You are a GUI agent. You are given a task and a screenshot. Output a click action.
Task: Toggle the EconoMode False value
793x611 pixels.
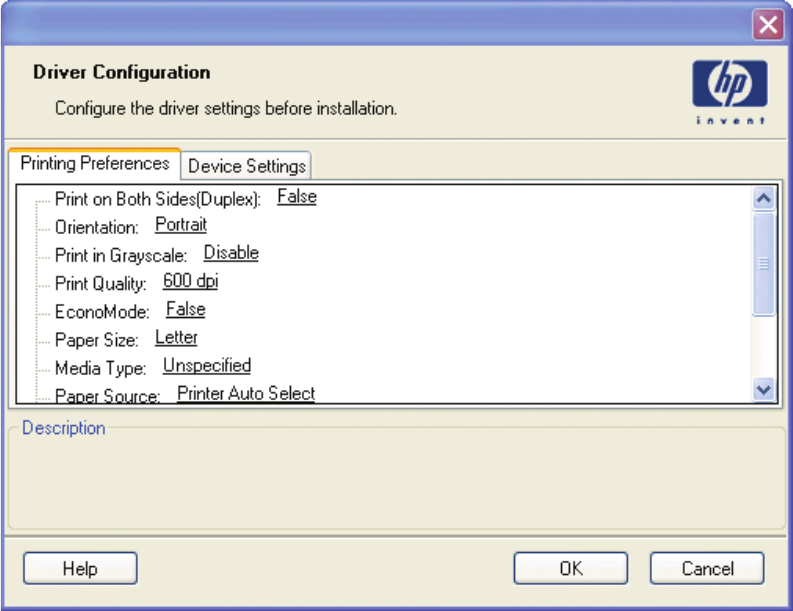pyautogui.click(x=185, y=309)
